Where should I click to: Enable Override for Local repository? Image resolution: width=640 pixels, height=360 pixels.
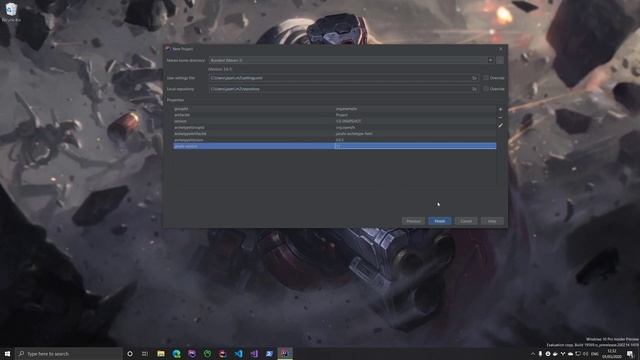coord(486,89)
